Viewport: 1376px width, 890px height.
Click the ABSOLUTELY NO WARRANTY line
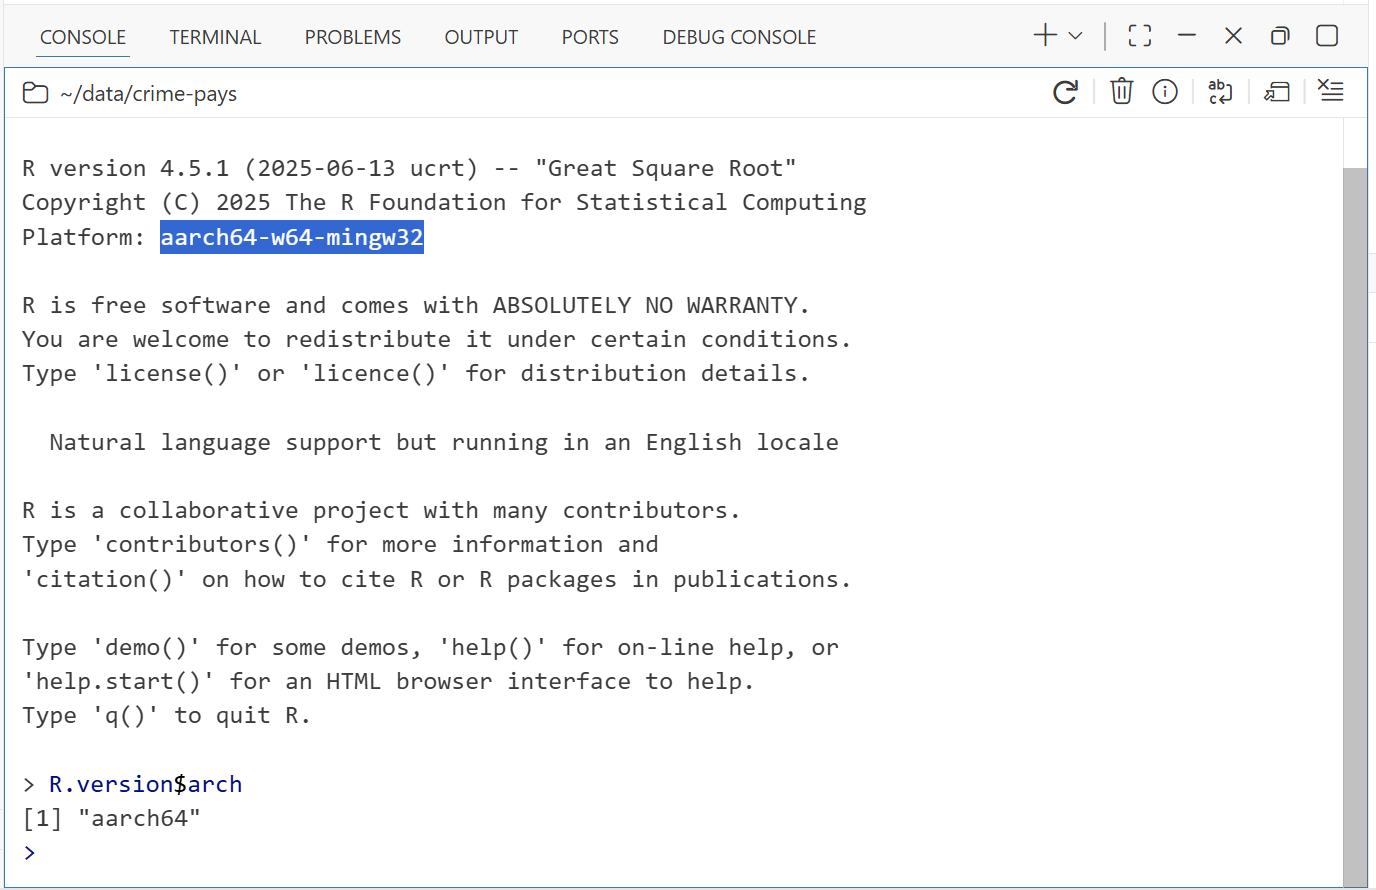coord(415,305)
